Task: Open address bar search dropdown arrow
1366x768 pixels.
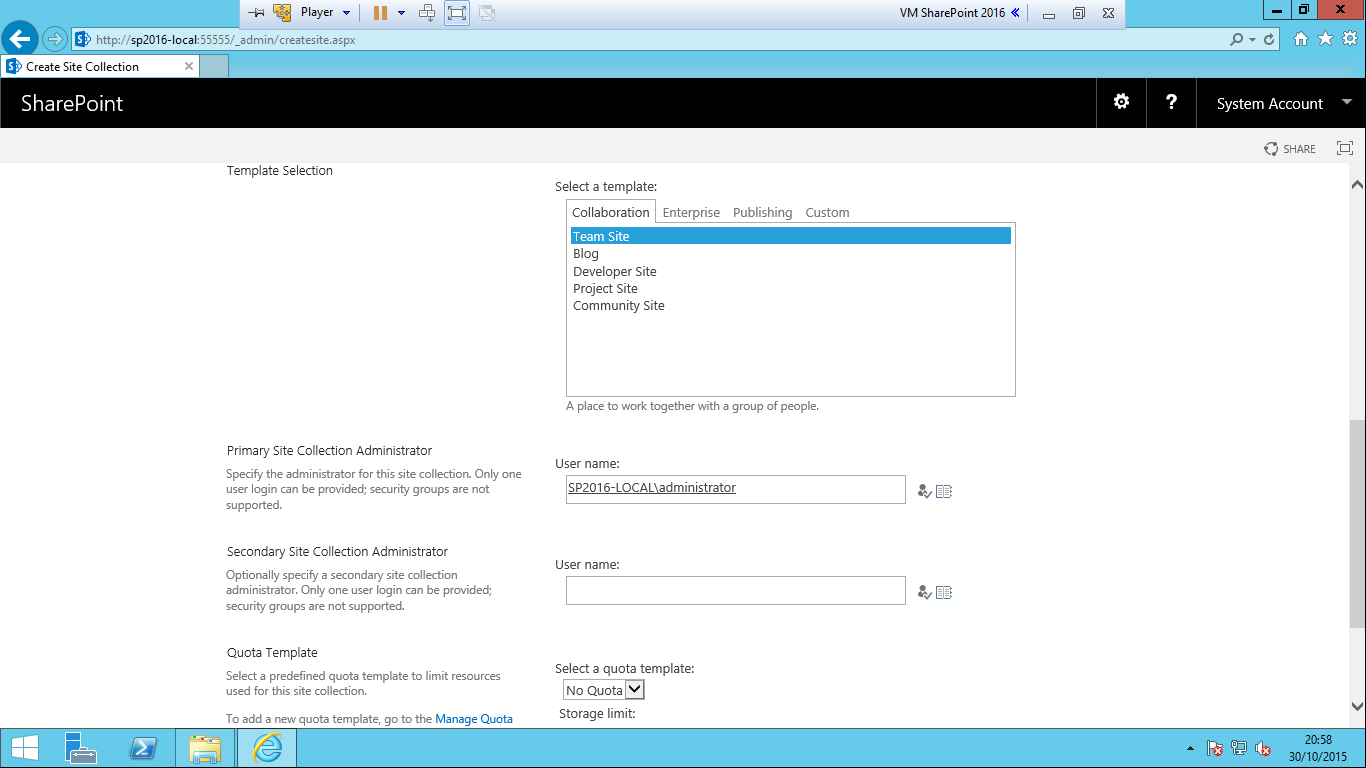Action: point(1253,40)
